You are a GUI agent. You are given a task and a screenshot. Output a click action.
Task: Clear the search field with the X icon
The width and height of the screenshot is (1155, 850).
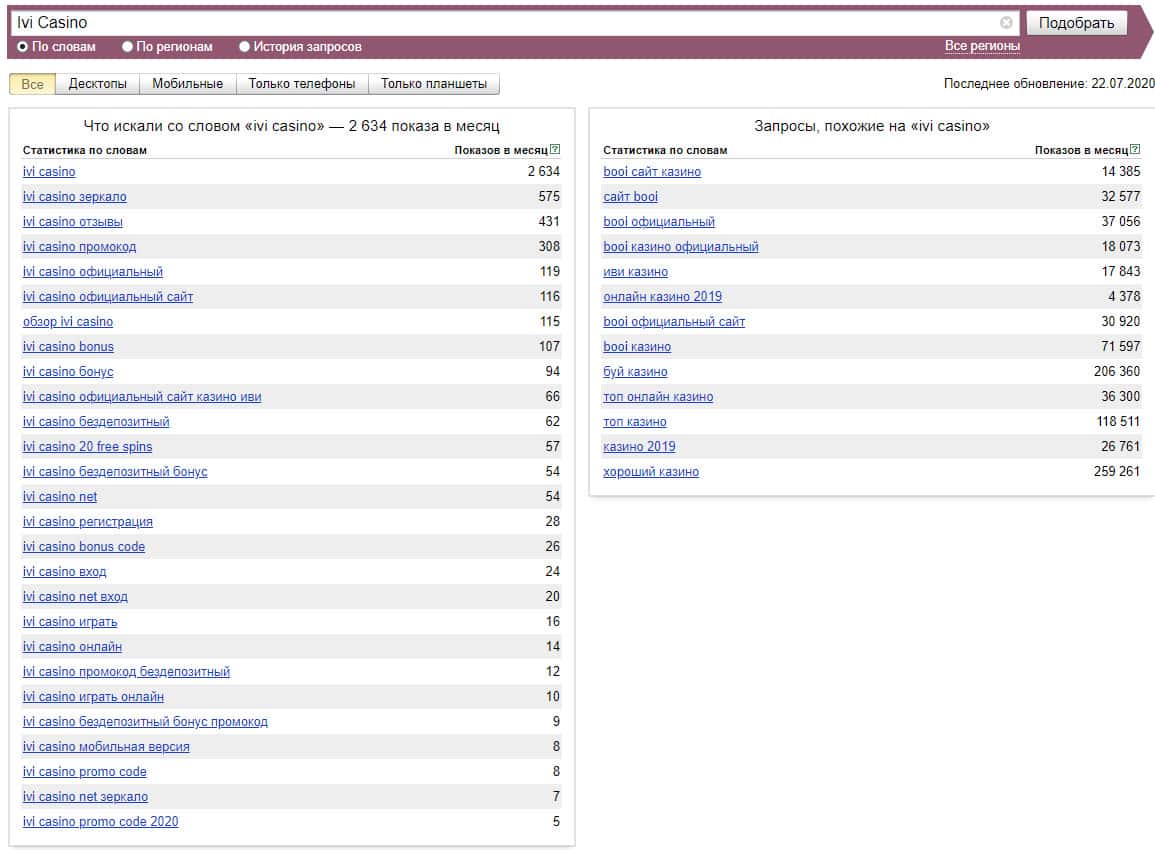coord(1006,23)
